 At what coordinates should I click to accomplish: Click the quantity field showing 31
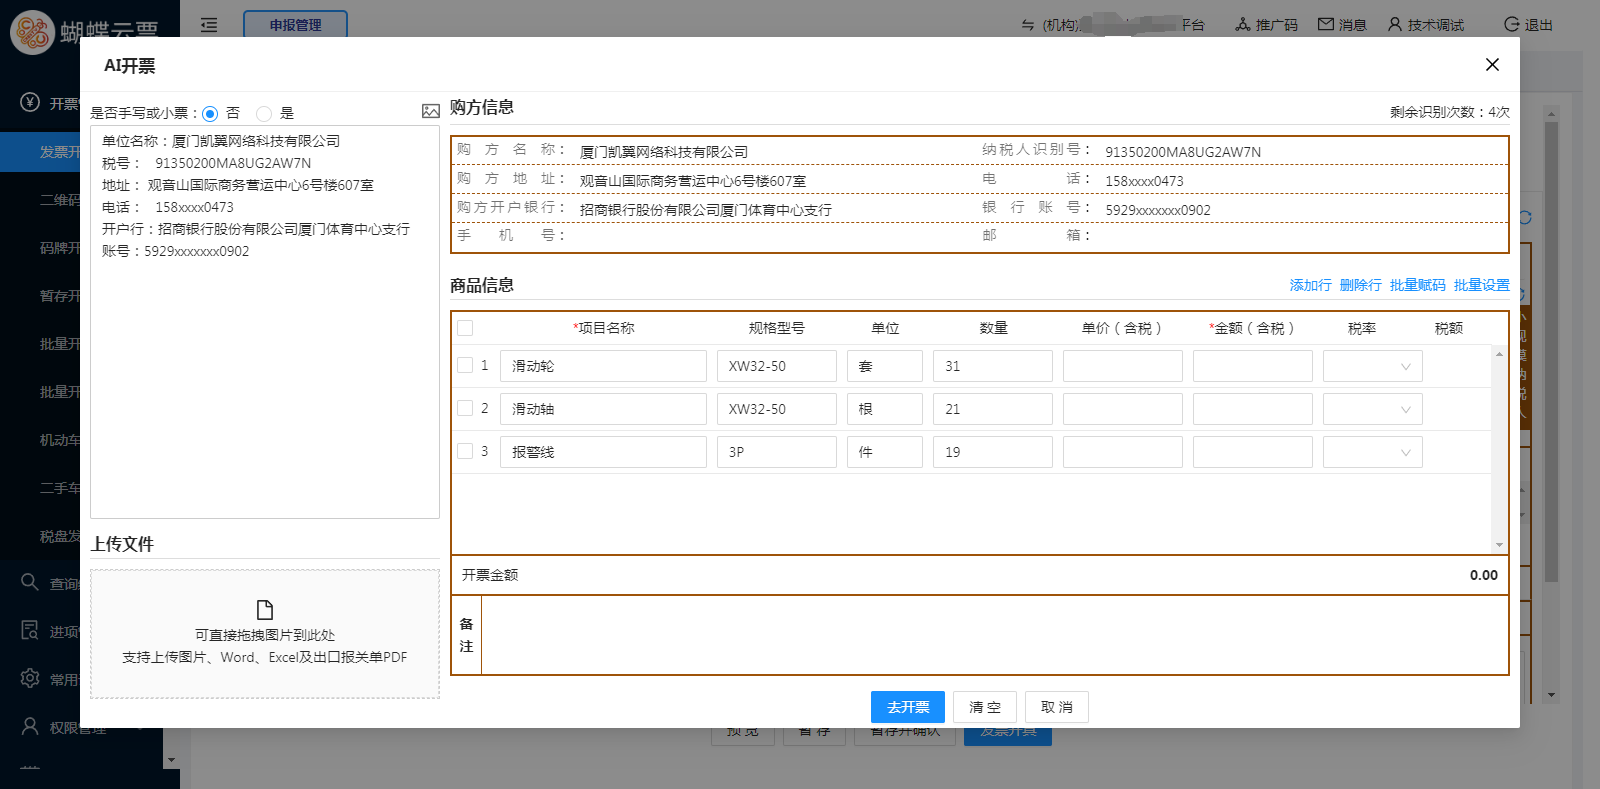point(993,366)
